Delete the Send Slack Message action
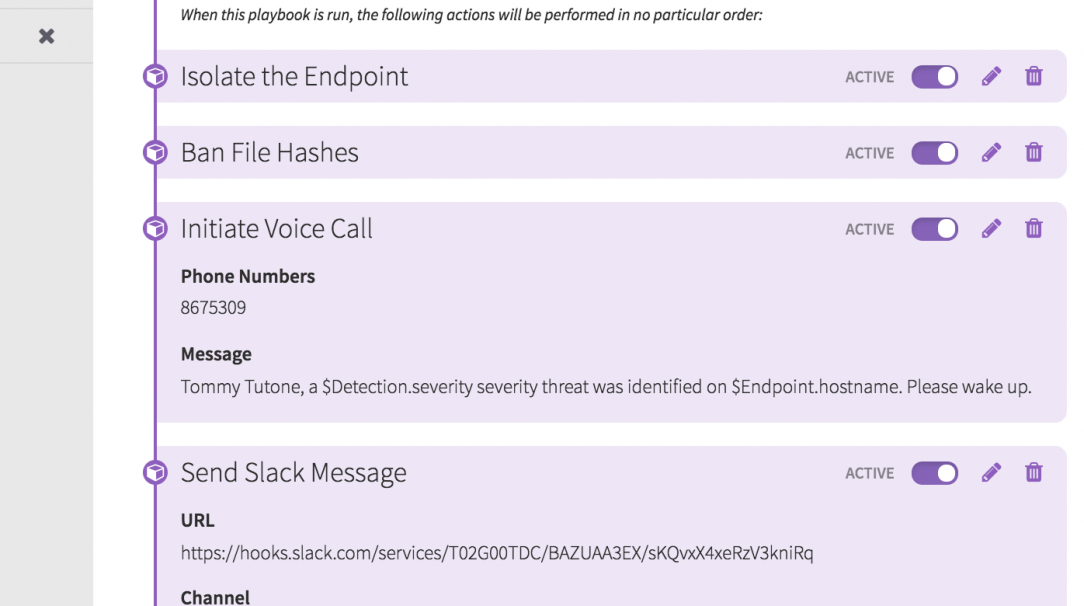Viewport: 1084px width, 606px height. [x=1034, y=472]
